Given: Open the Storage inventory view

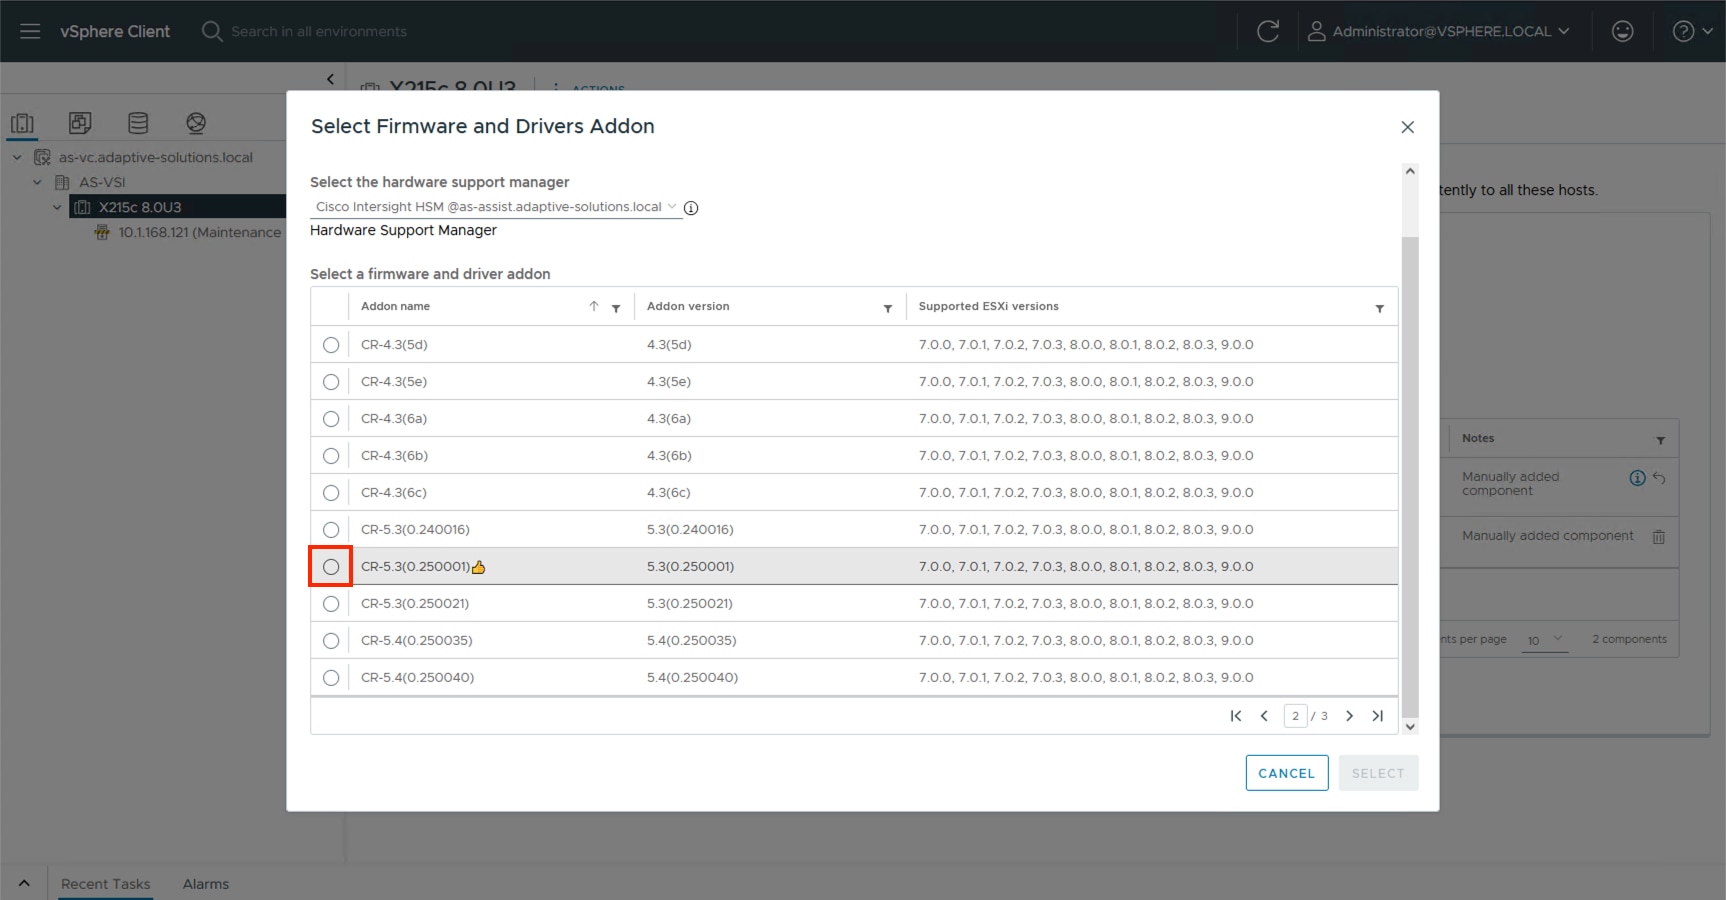Looking at the screenshot, I should tap(138, 122).
